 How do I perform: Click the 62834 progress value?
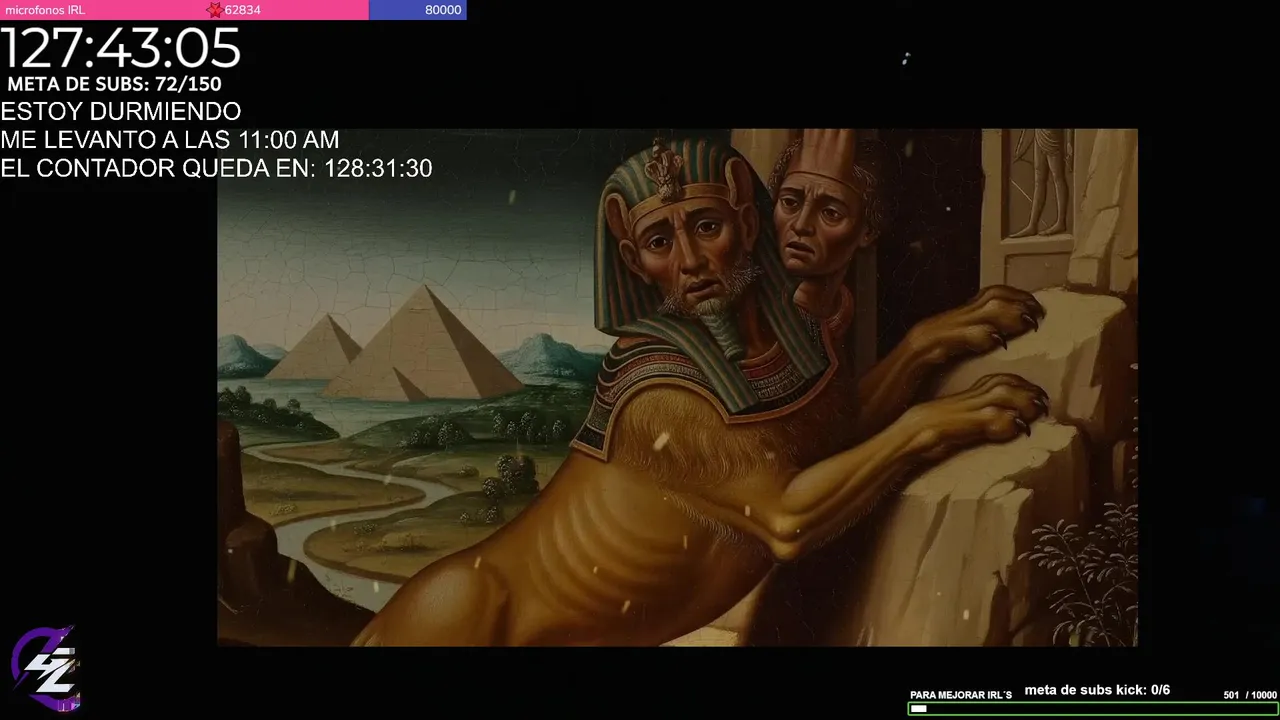coord(242,10)
